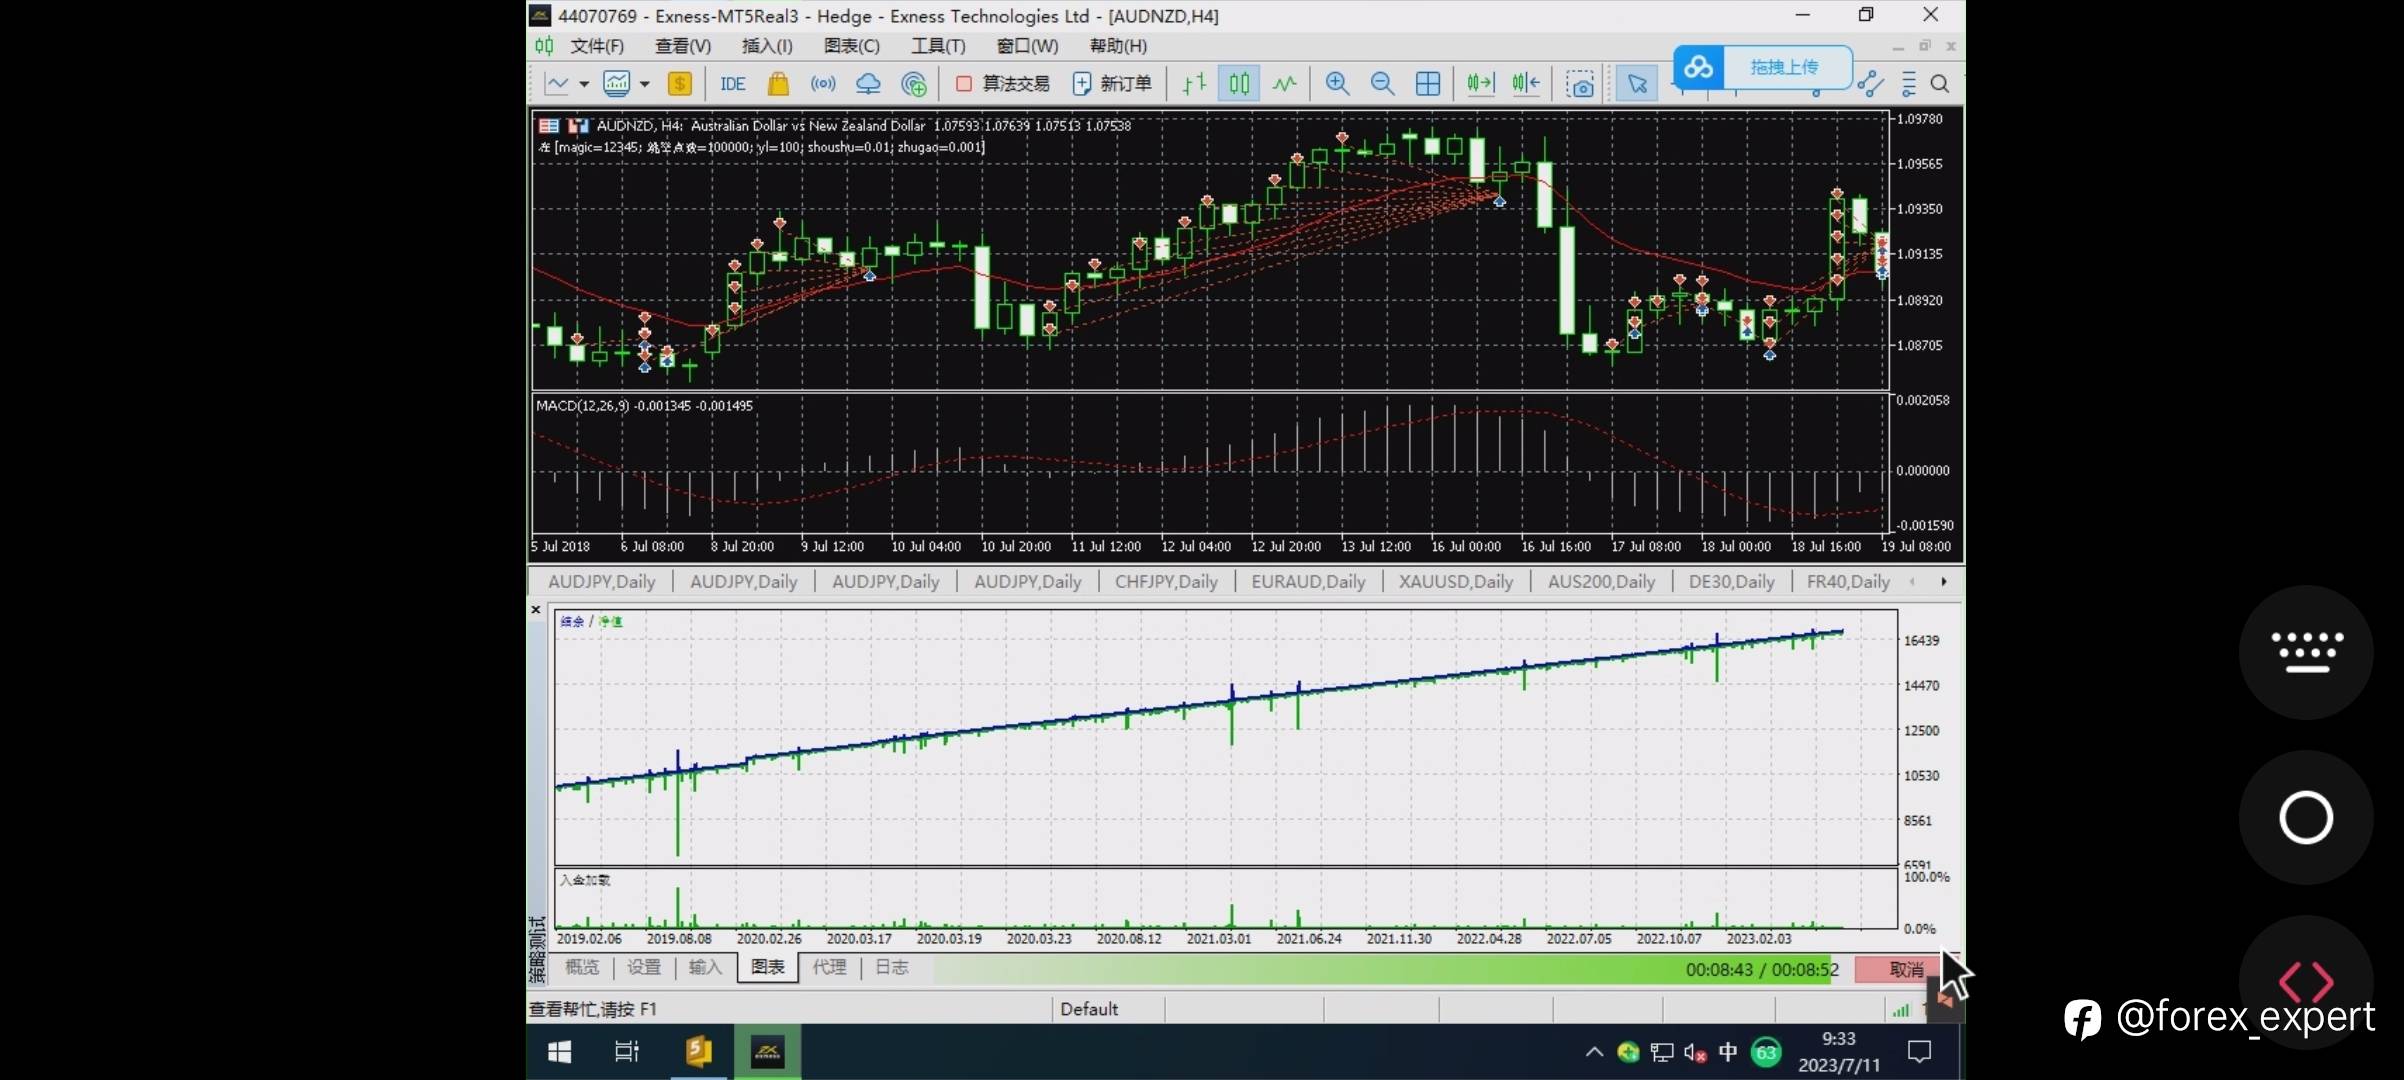Open the Windows Start menu
Screen dimensions: 2404x1080
coord(560,1052)
